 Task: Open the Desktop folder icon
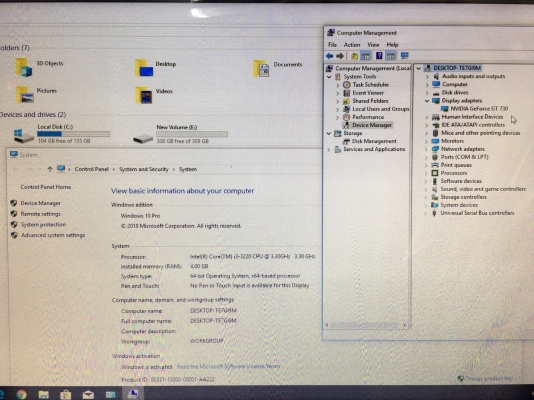(x=144, y=68)
